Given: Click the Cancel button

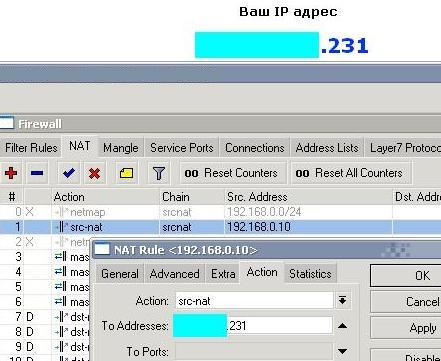Looking at the screenshot, I should [406, 302].
